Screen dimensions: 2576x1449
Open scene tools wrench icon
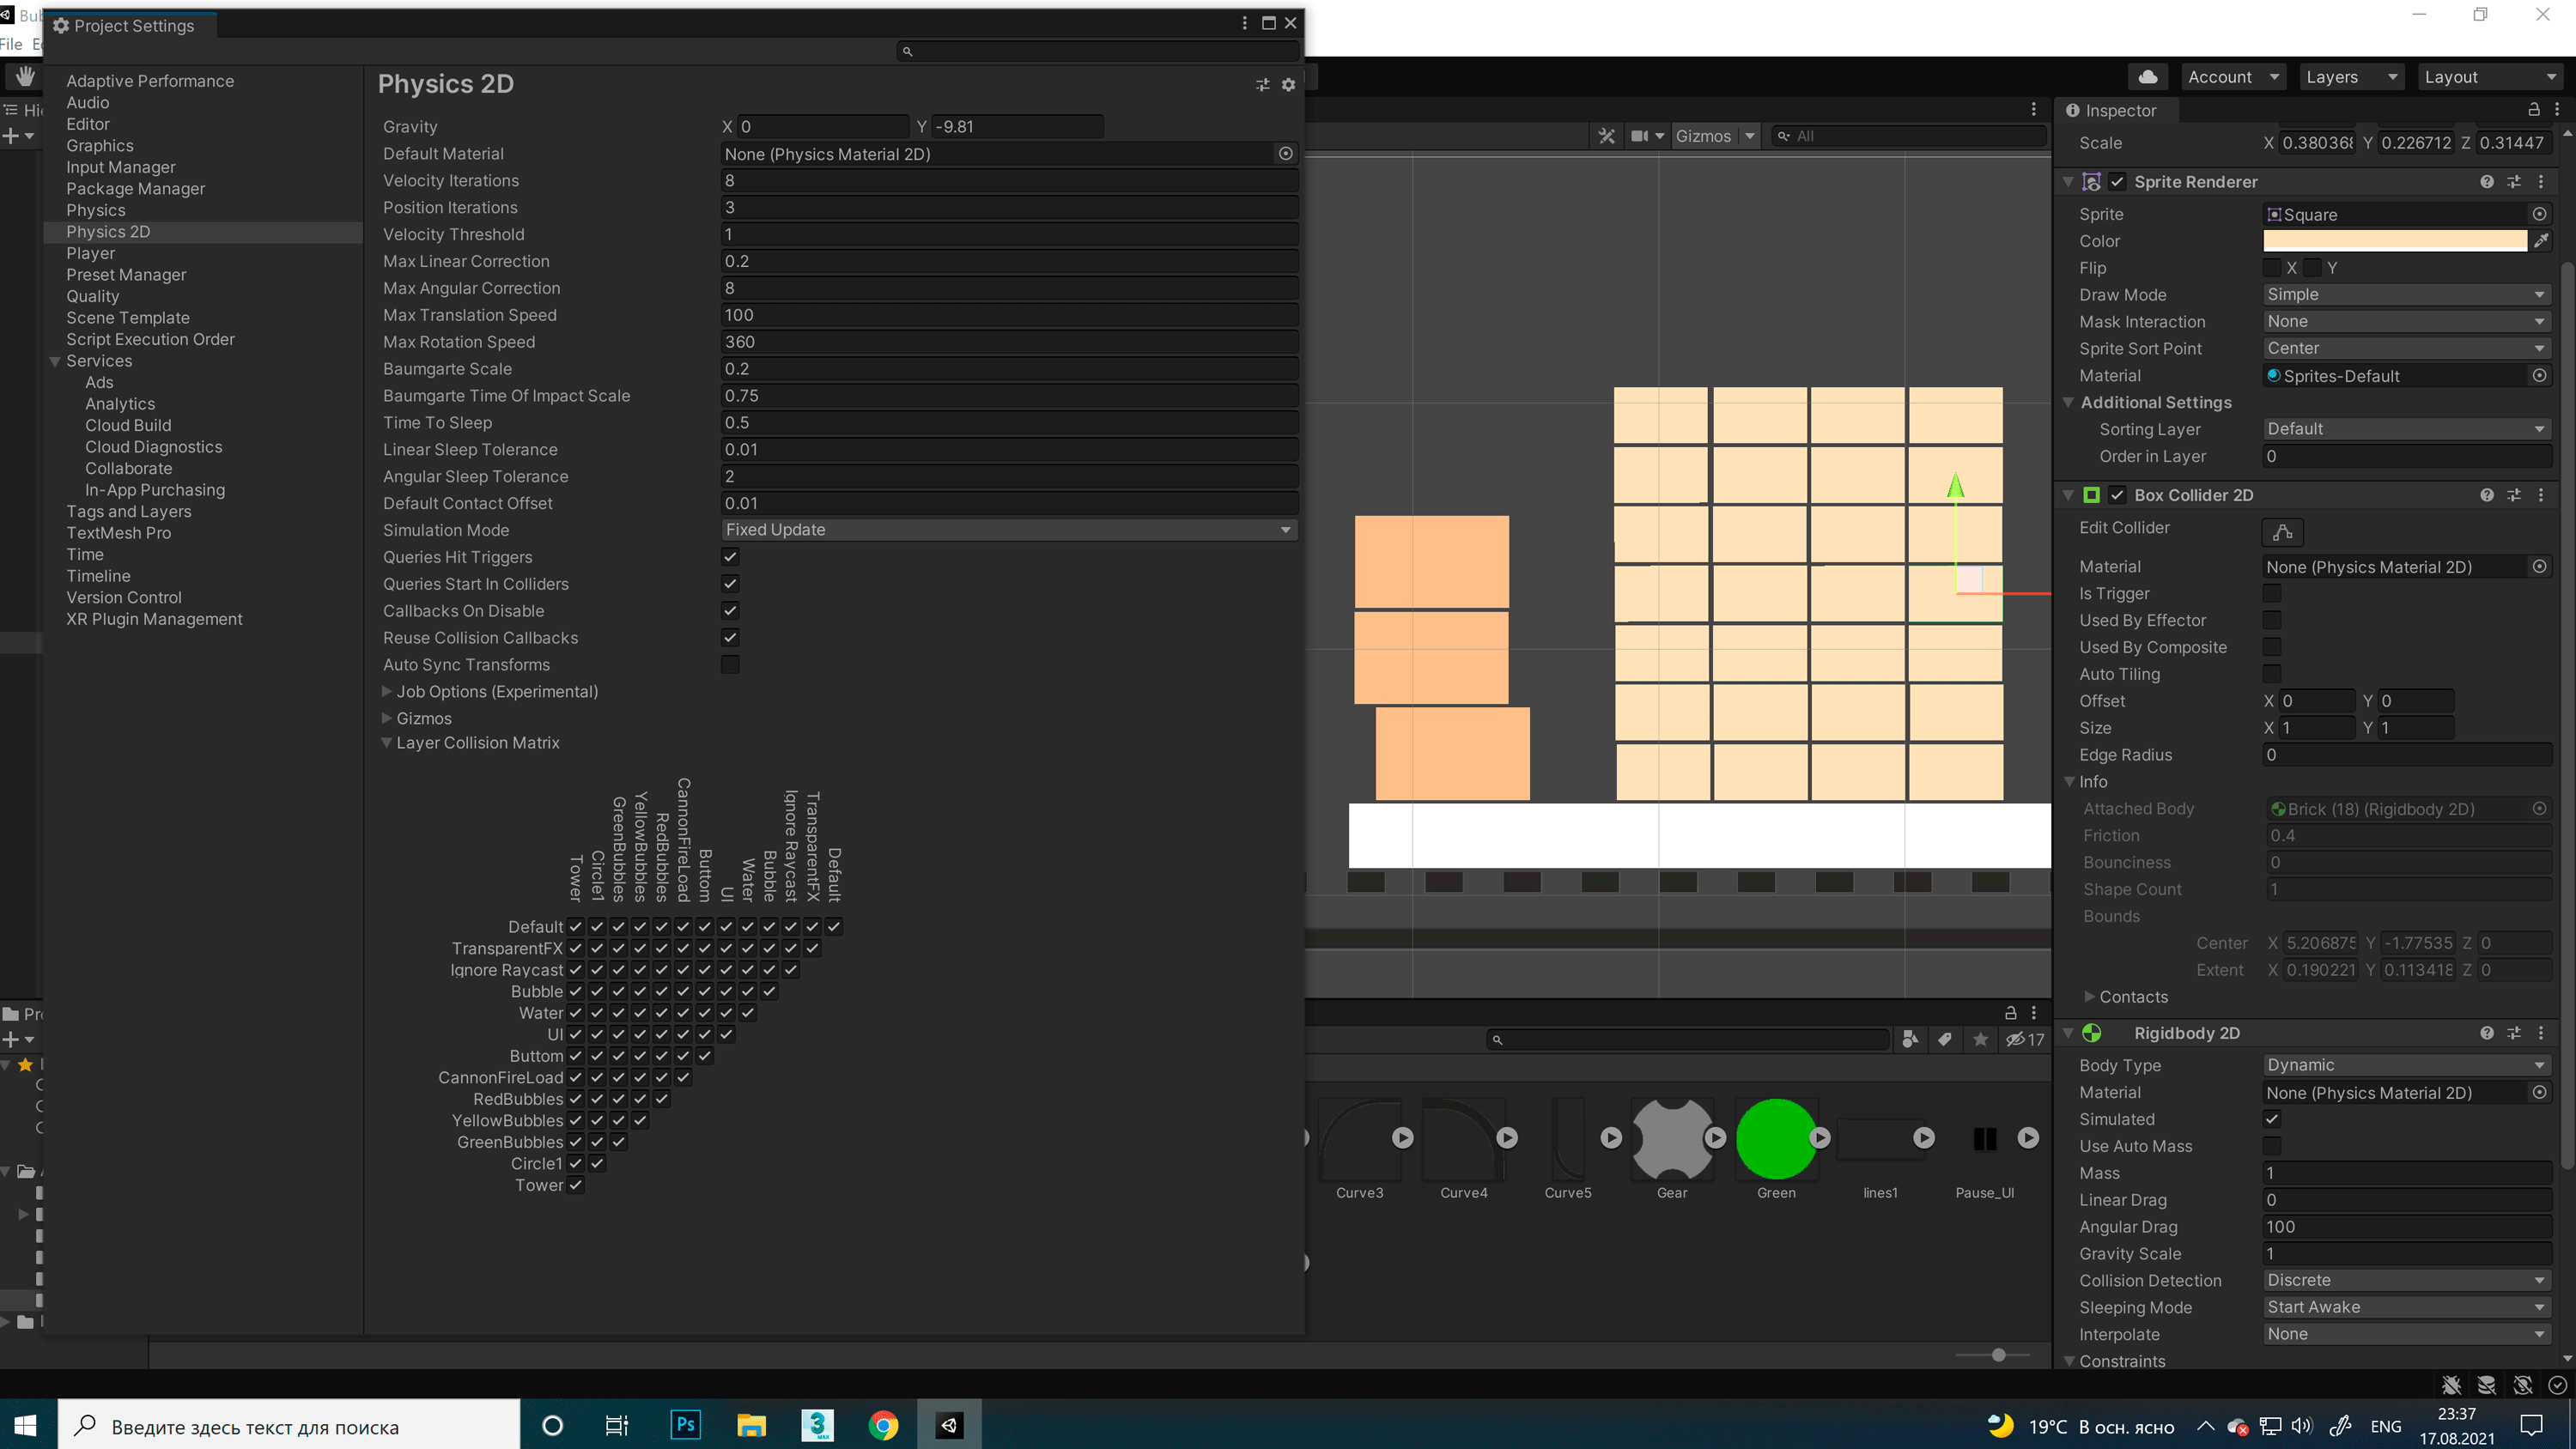coord(1606,136)
